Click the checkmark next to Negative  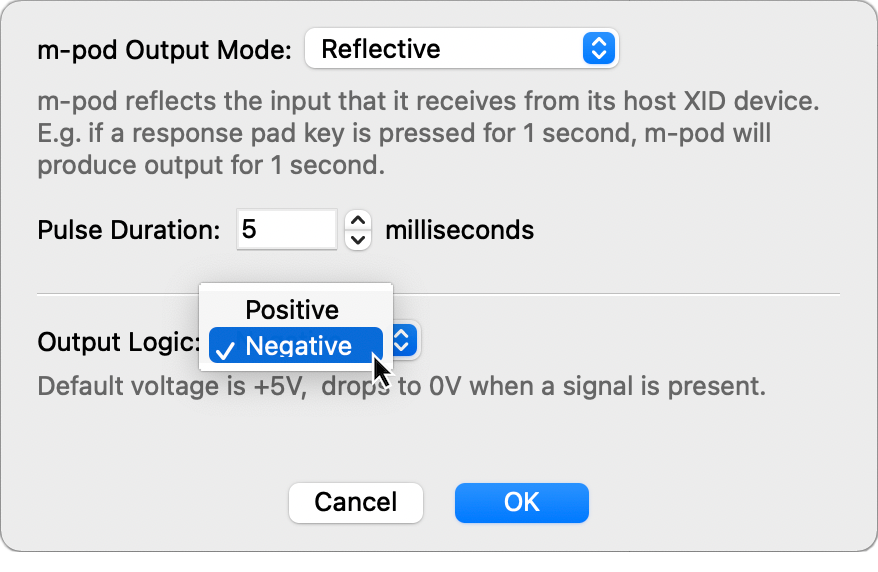click(226, 348)
